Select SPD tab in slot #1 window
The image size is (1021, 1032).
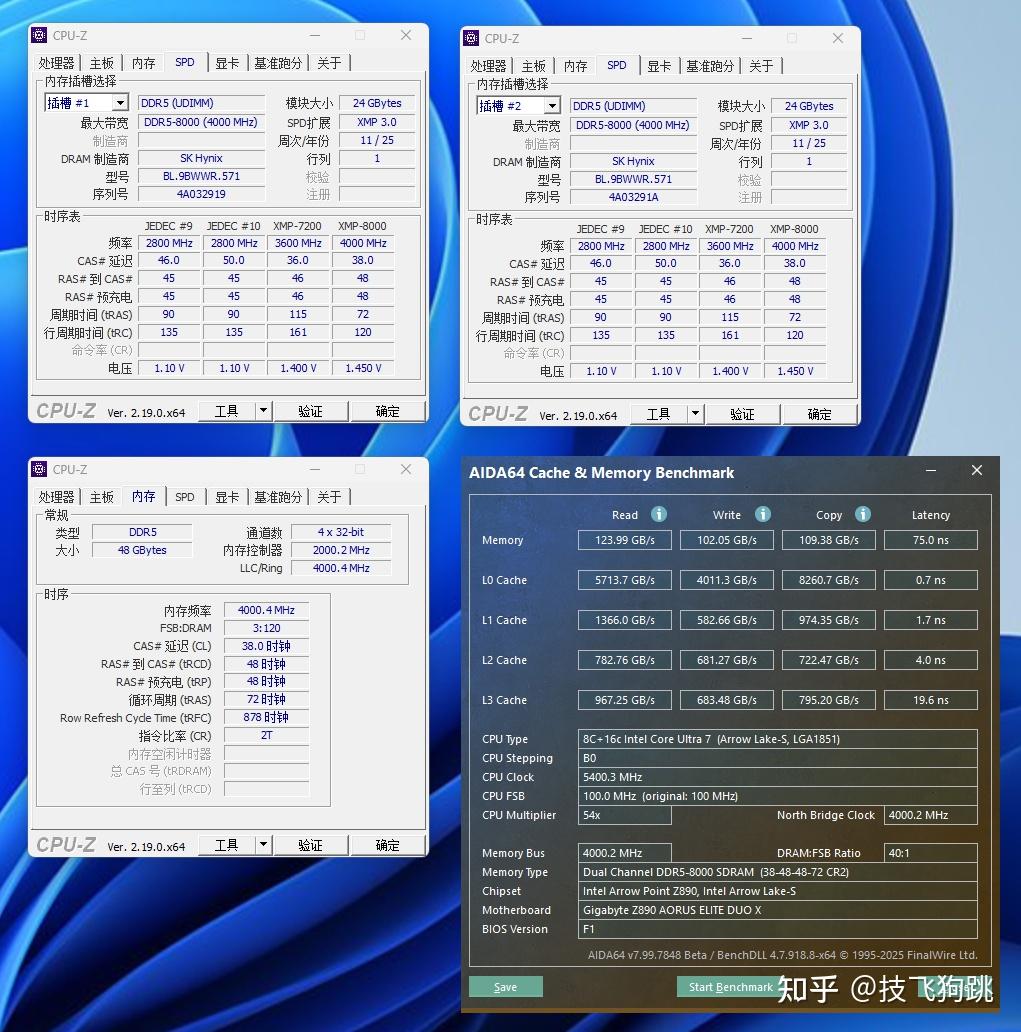pyautogui.click(x=185, y=63)
